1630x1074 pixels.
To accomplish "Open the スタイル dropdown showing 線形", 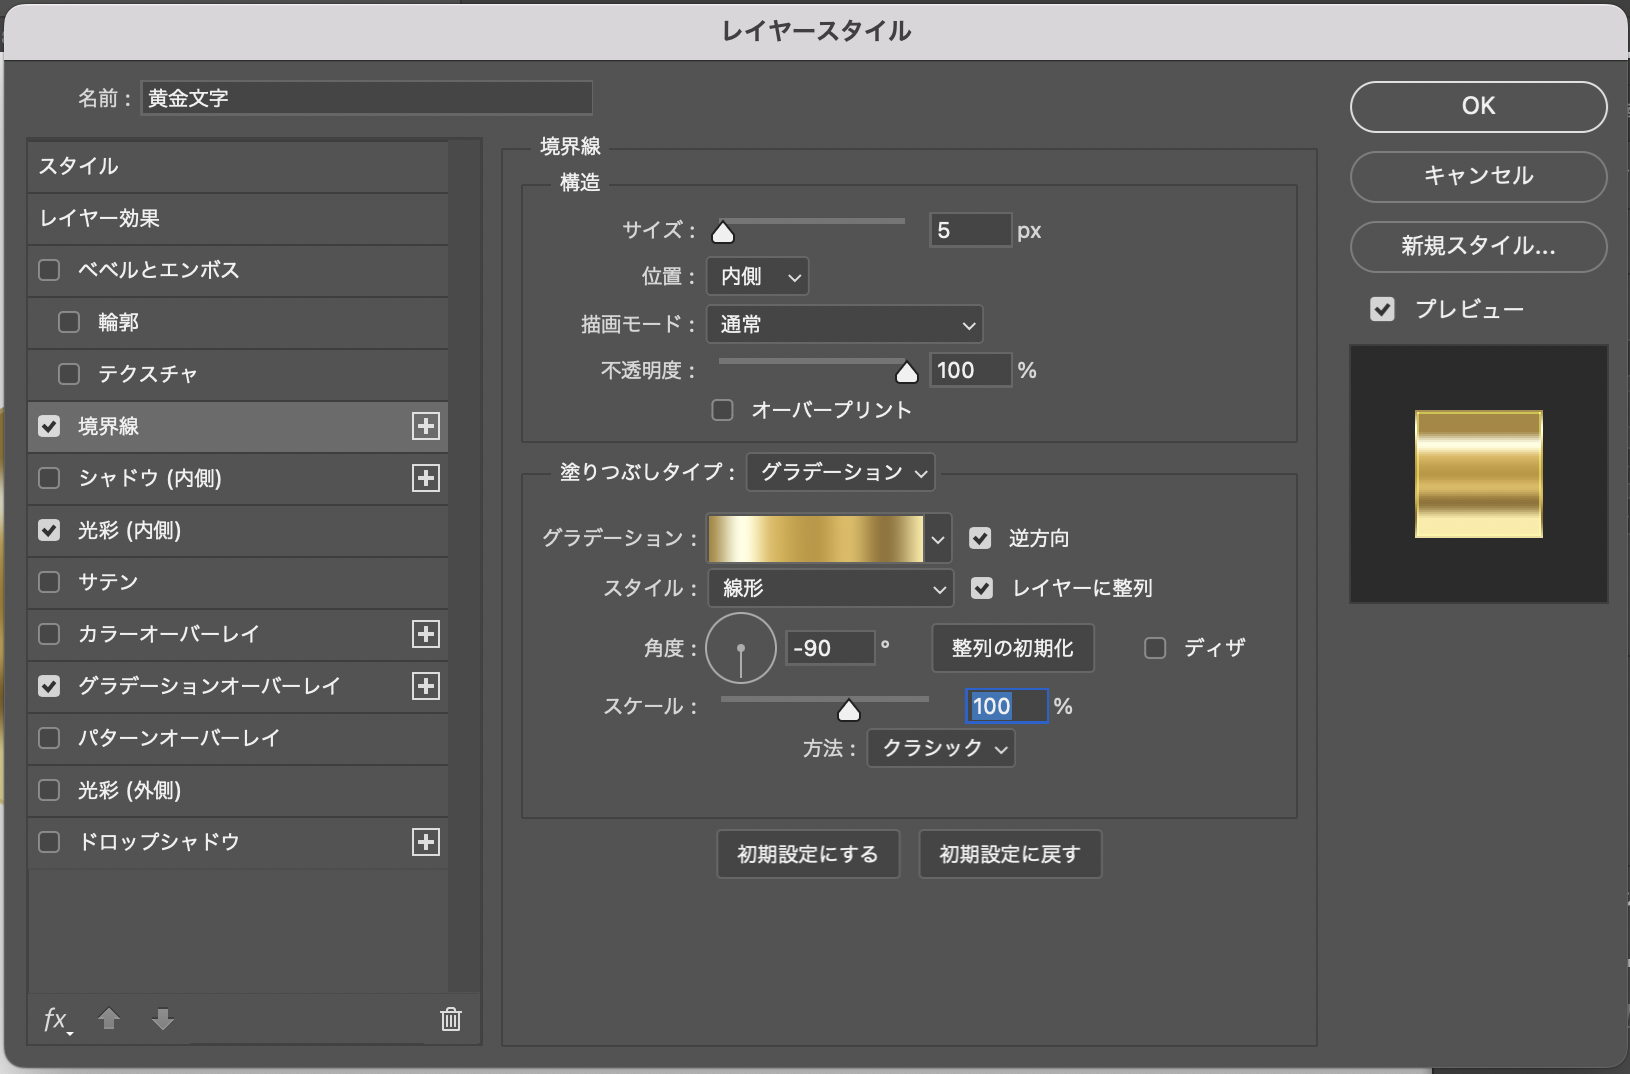I will point(831,588).
